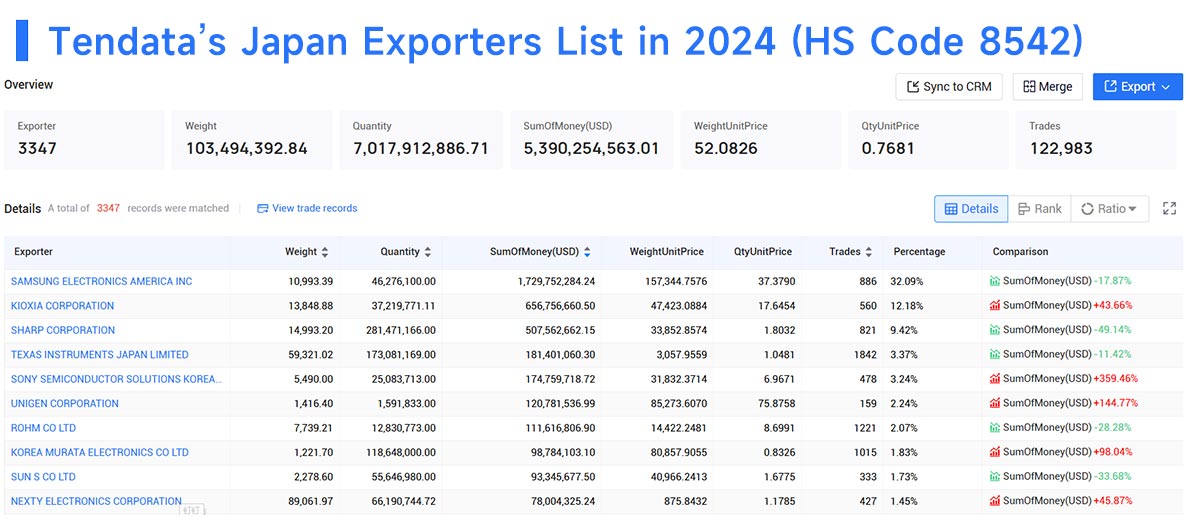Click Korea Murata row comparison chart icon
Image resolution: width=1190 pixels, height=522 pixels.
995,451
